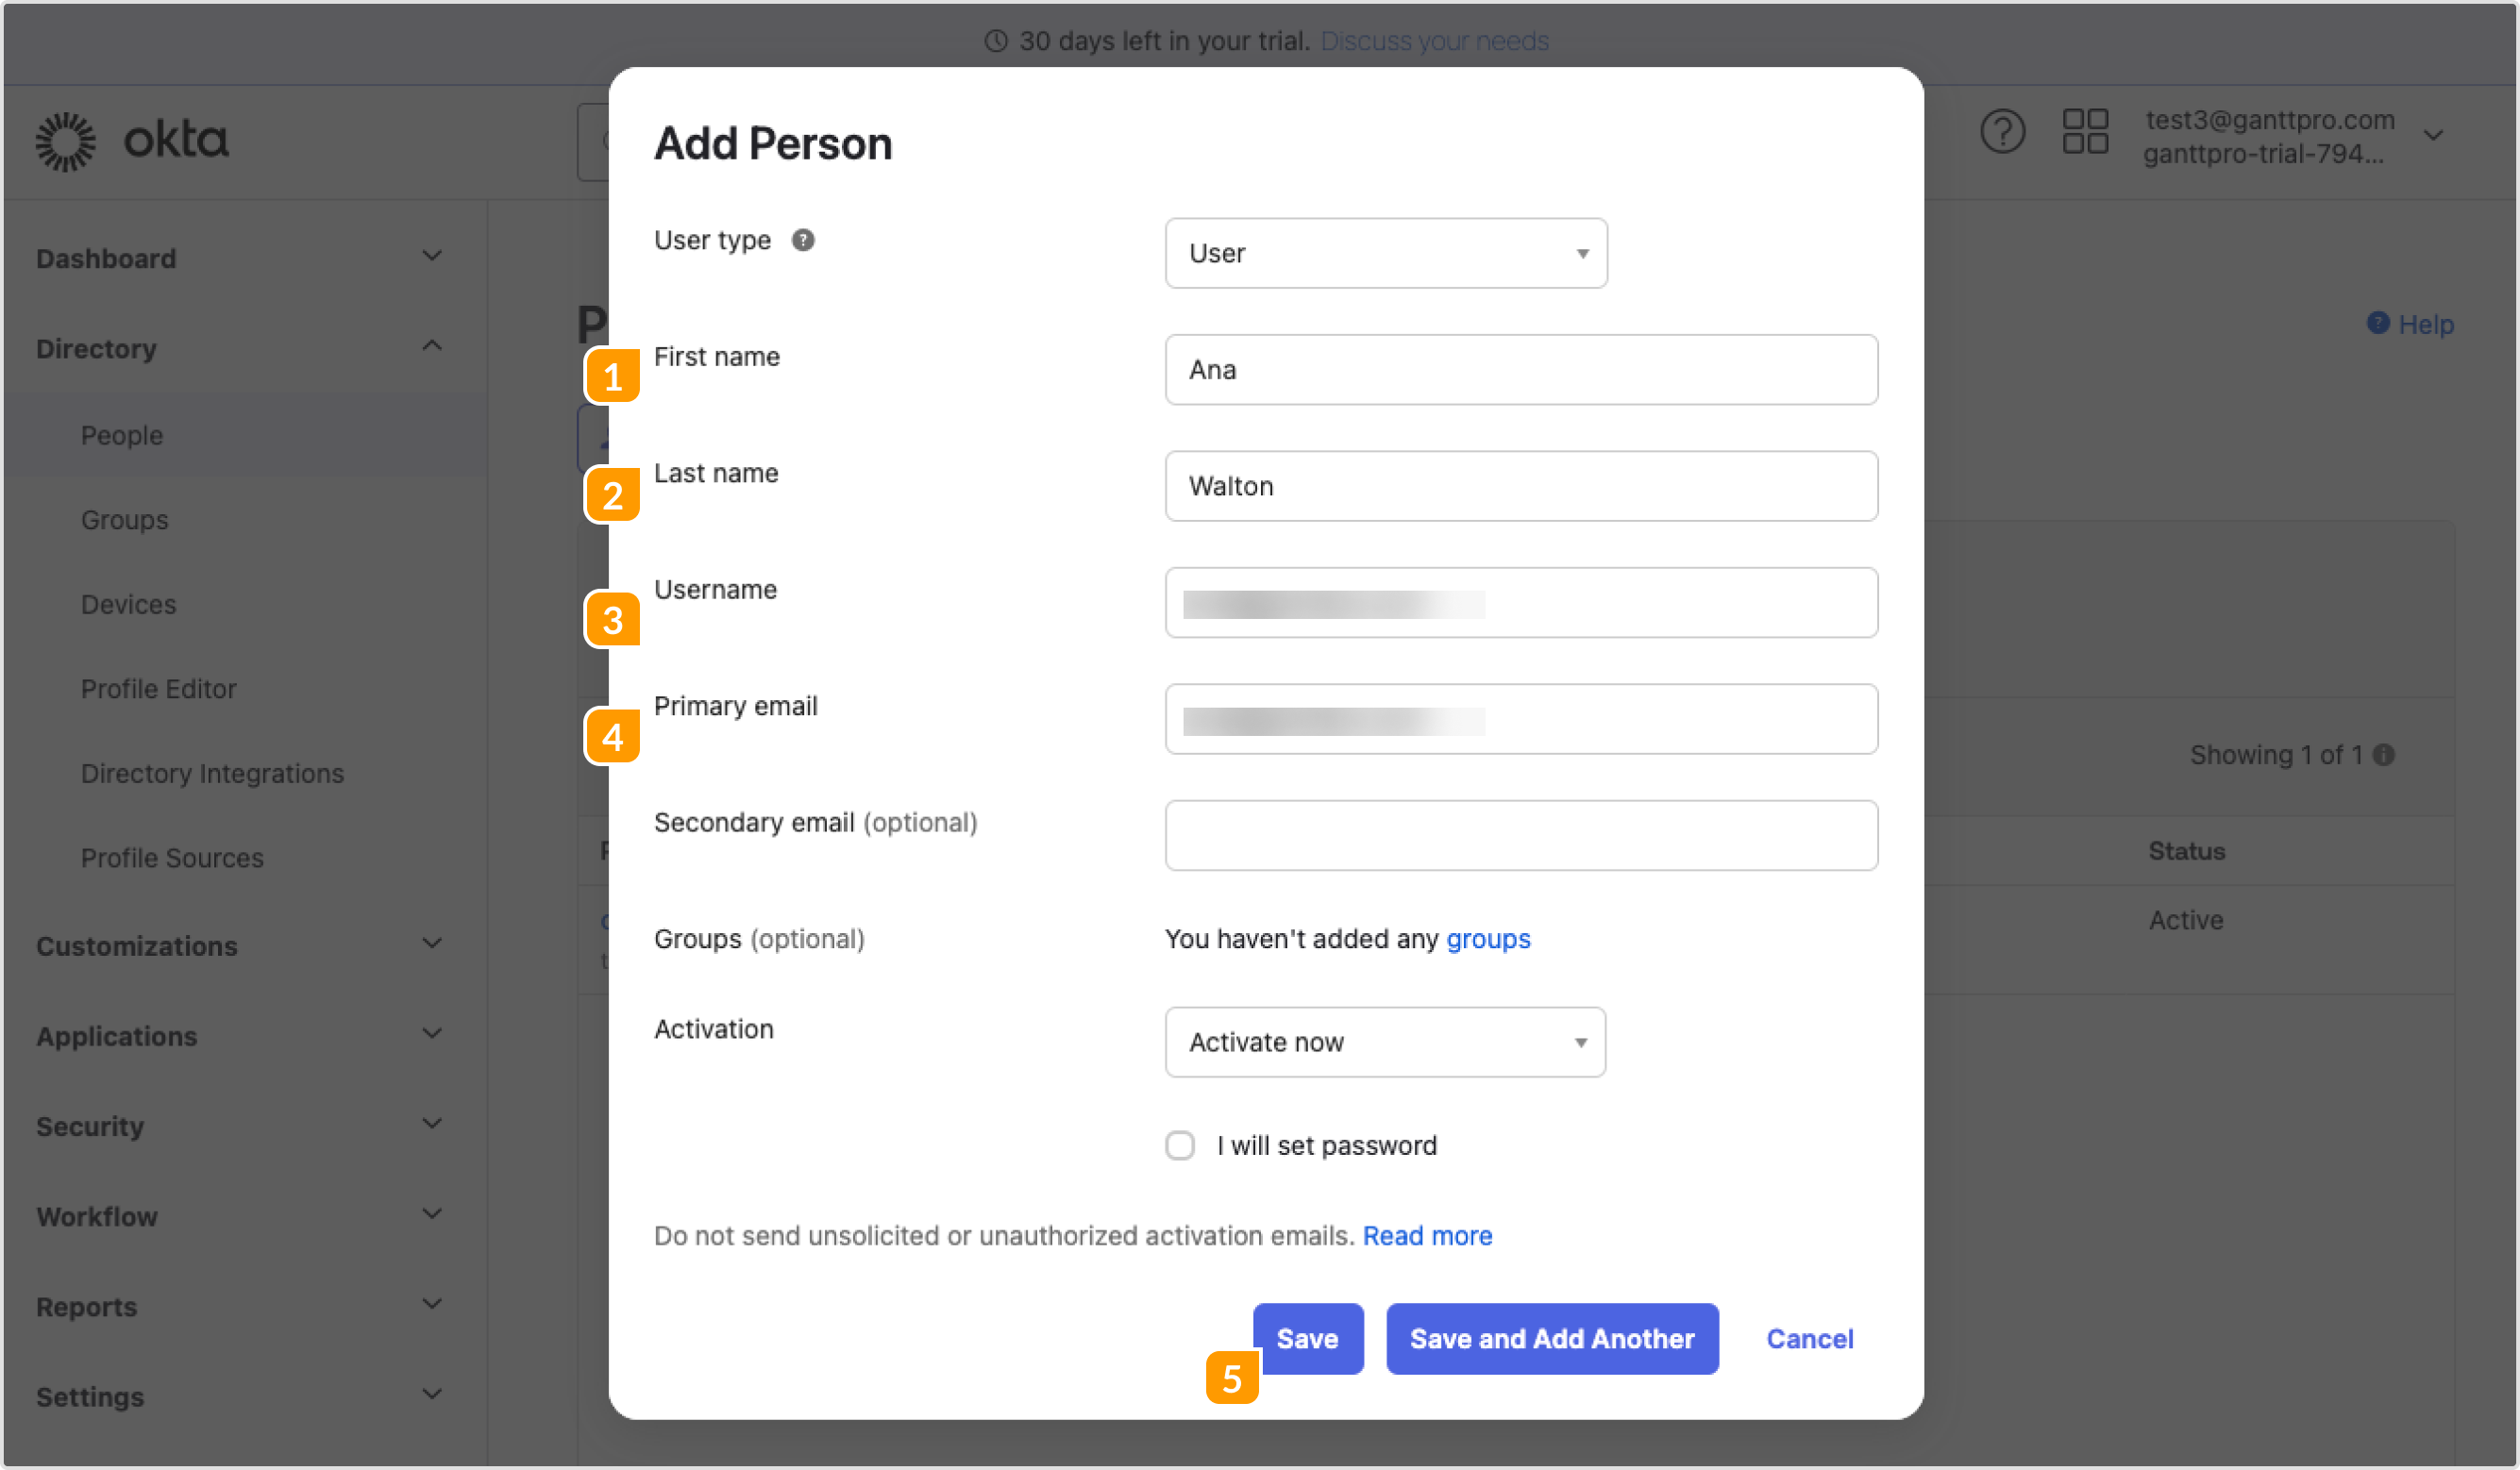Screen dimensions: 2520x1470
Task: Select People in the sidebar
Action: pos(121,434)
